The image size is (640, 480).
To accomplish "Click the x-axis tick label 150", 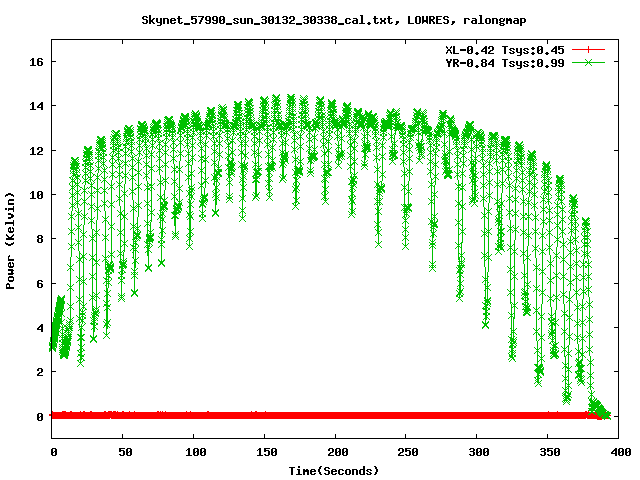I will [x=267, y=452].
